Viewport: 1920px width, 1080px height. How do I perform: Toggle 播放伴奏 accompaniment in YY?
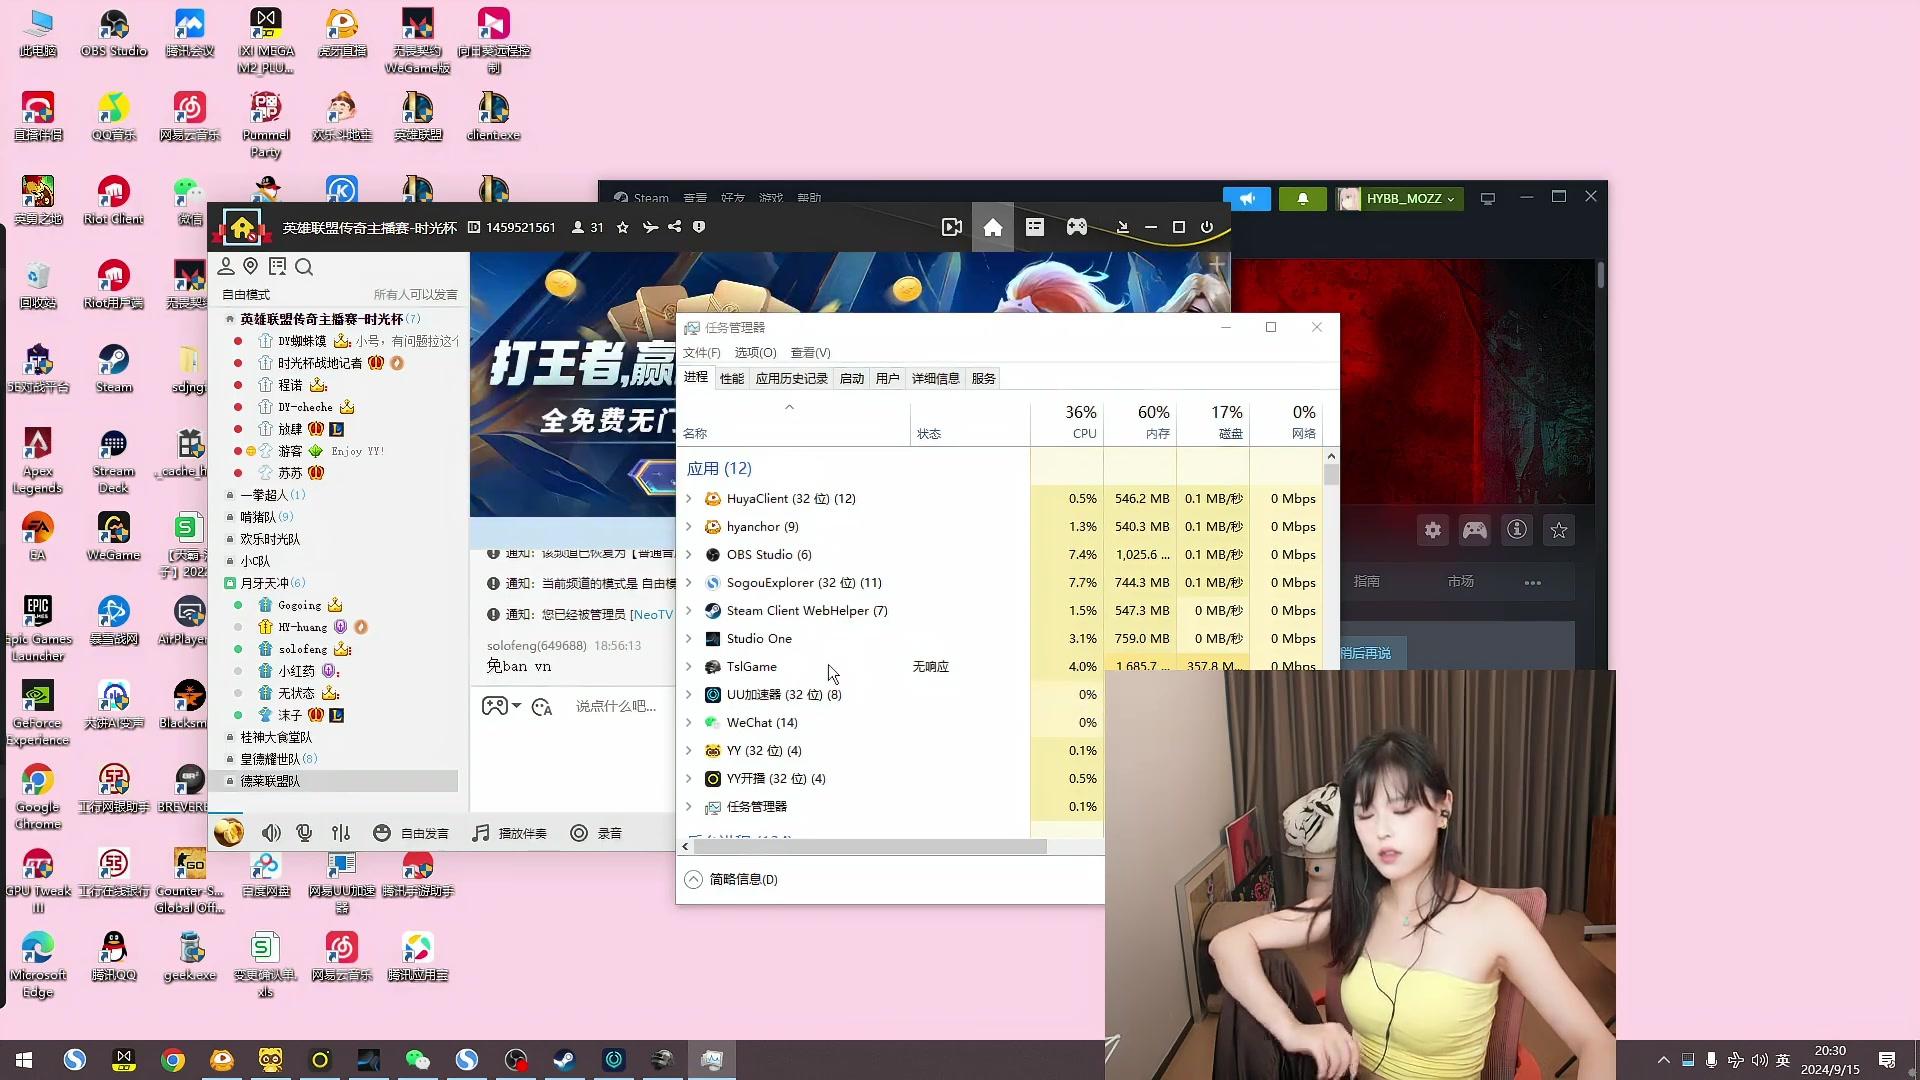[509, 833]
